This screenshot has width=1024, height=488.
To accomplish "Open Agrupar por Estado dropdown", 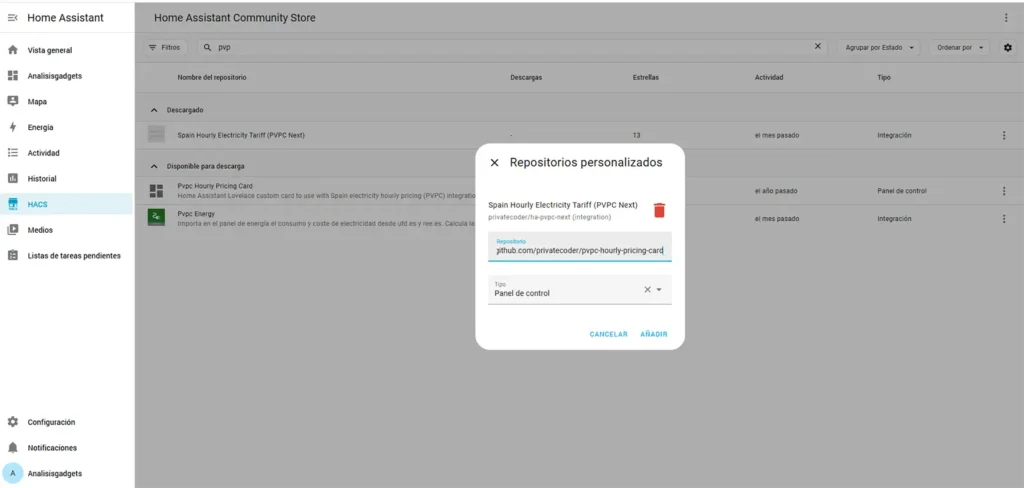I will tap(878, 48).
